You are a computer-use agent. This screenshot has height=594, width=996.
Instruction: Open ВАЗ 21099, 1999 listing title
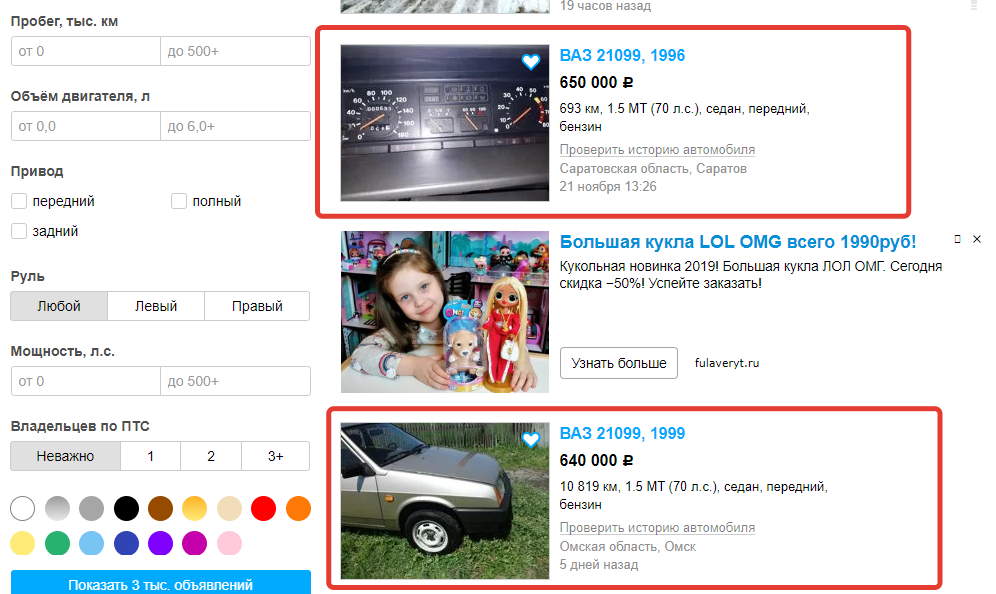[x=622, y=433]
